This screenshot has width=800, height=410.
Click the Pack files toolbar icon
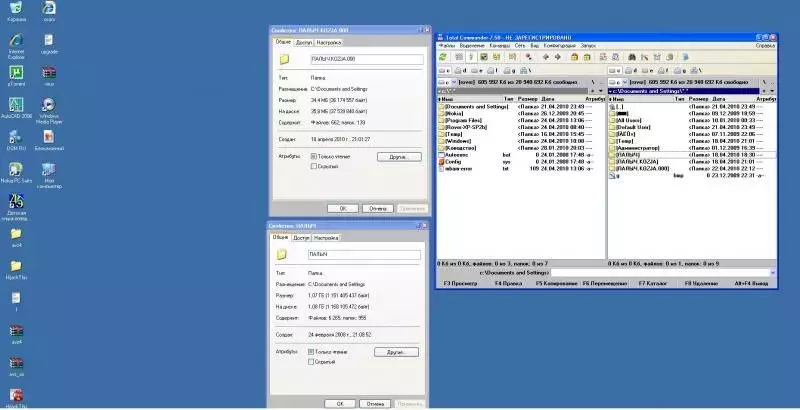click(574, 57)
